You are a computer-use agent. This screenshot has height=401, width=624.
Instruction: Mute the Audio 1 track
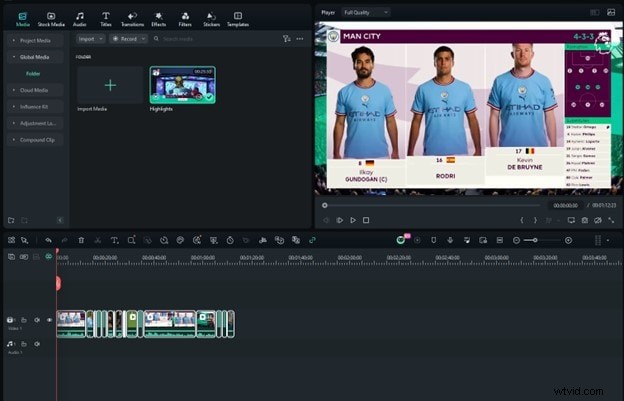coord(36,344)
